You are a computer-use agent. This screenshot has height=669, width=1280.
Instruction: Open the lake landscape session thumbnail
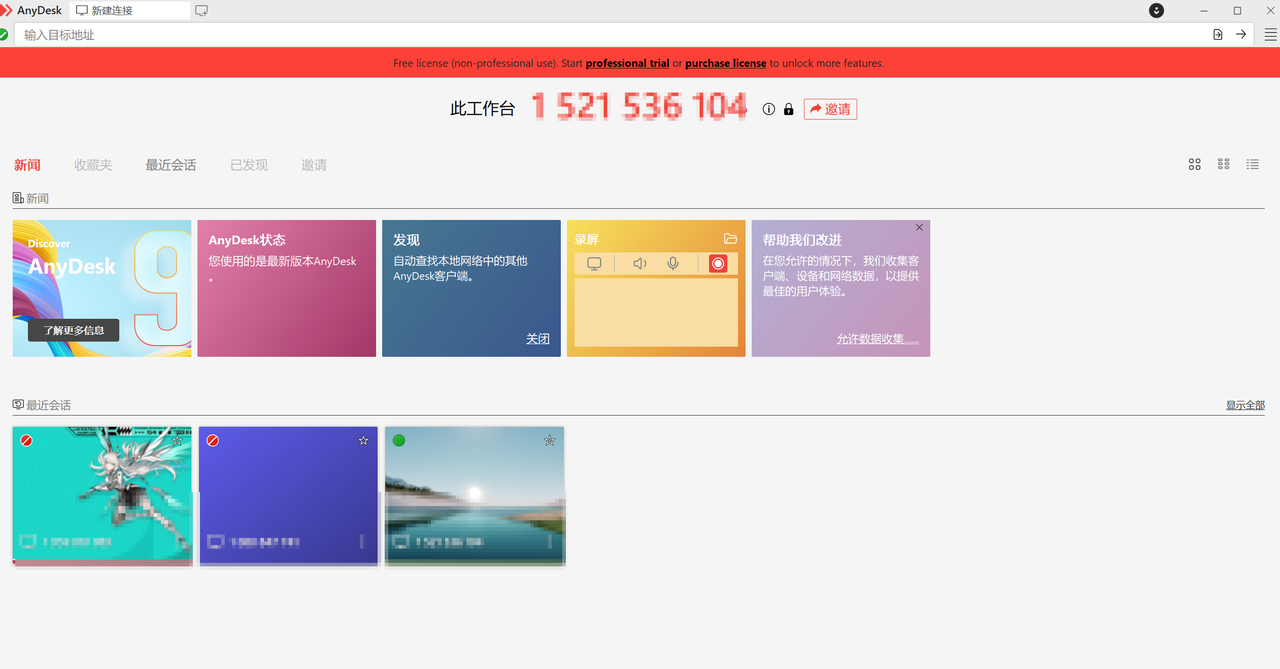click(x=475, y=495)
